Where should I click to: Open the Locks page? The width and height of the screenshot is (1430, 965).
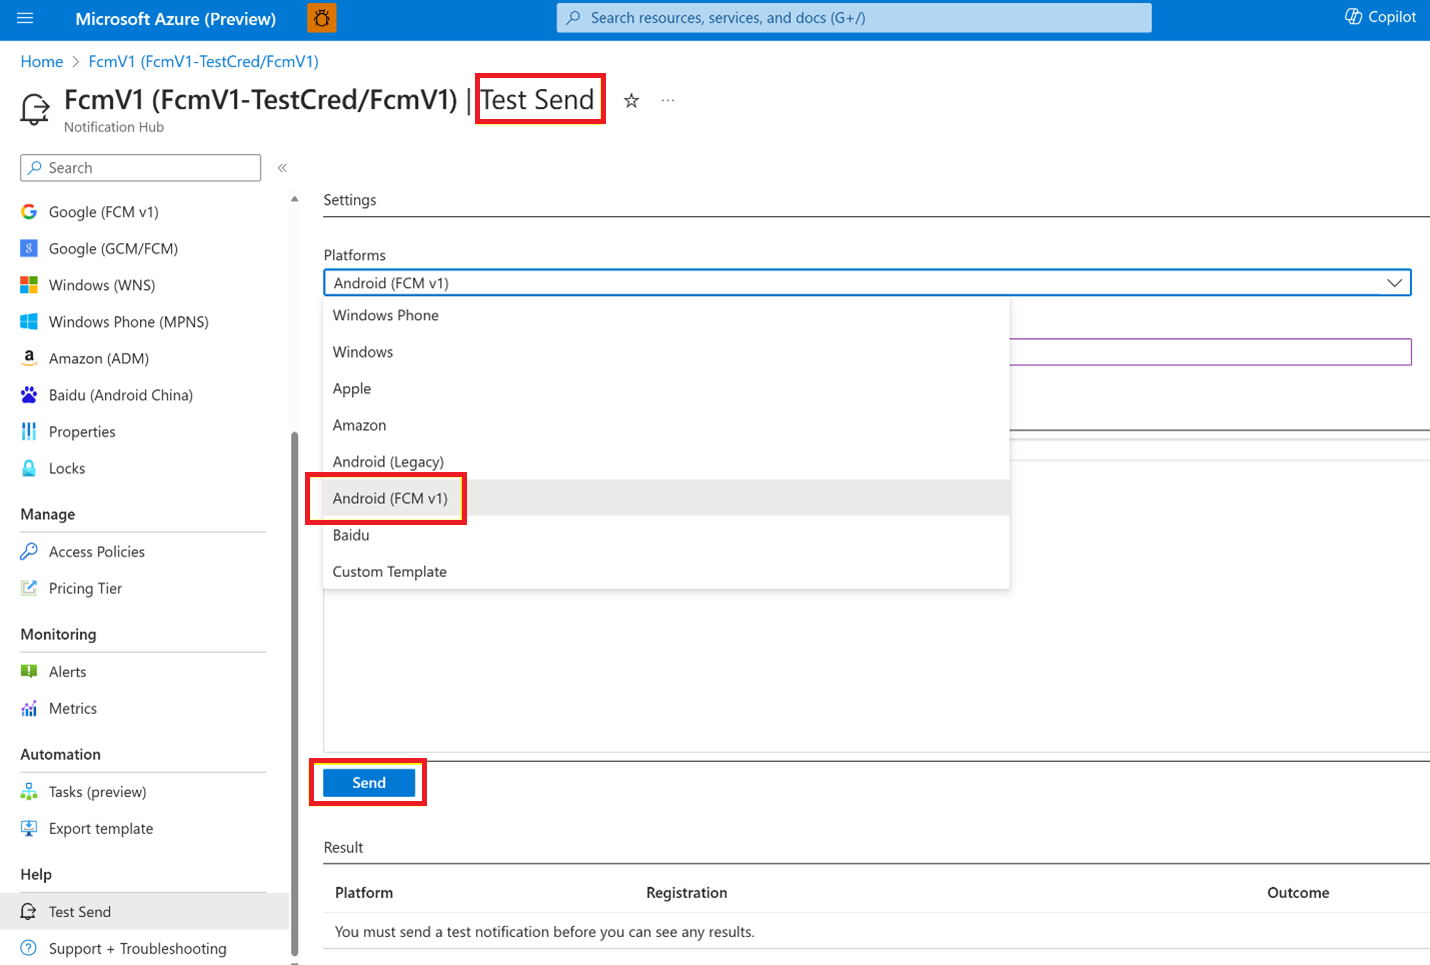67,468
